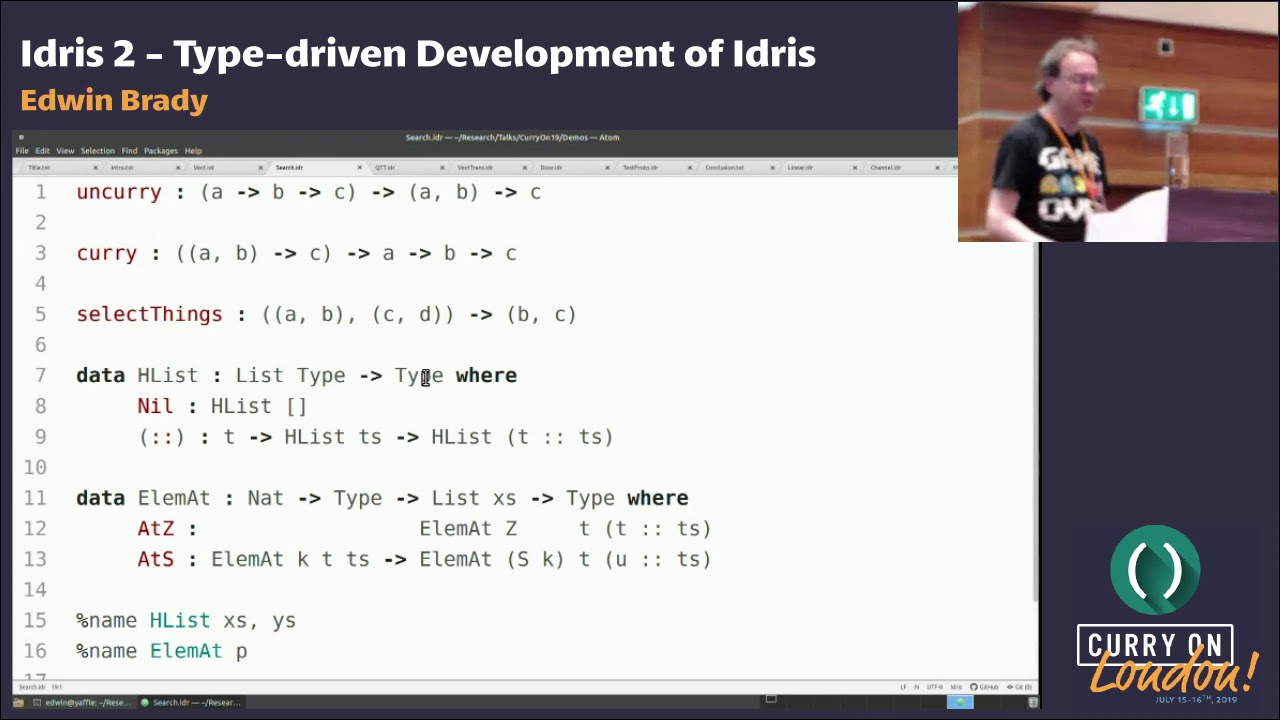Close the Title.txt tab
The height and width of the screenshot is (720, 1280).
(95, 167)
